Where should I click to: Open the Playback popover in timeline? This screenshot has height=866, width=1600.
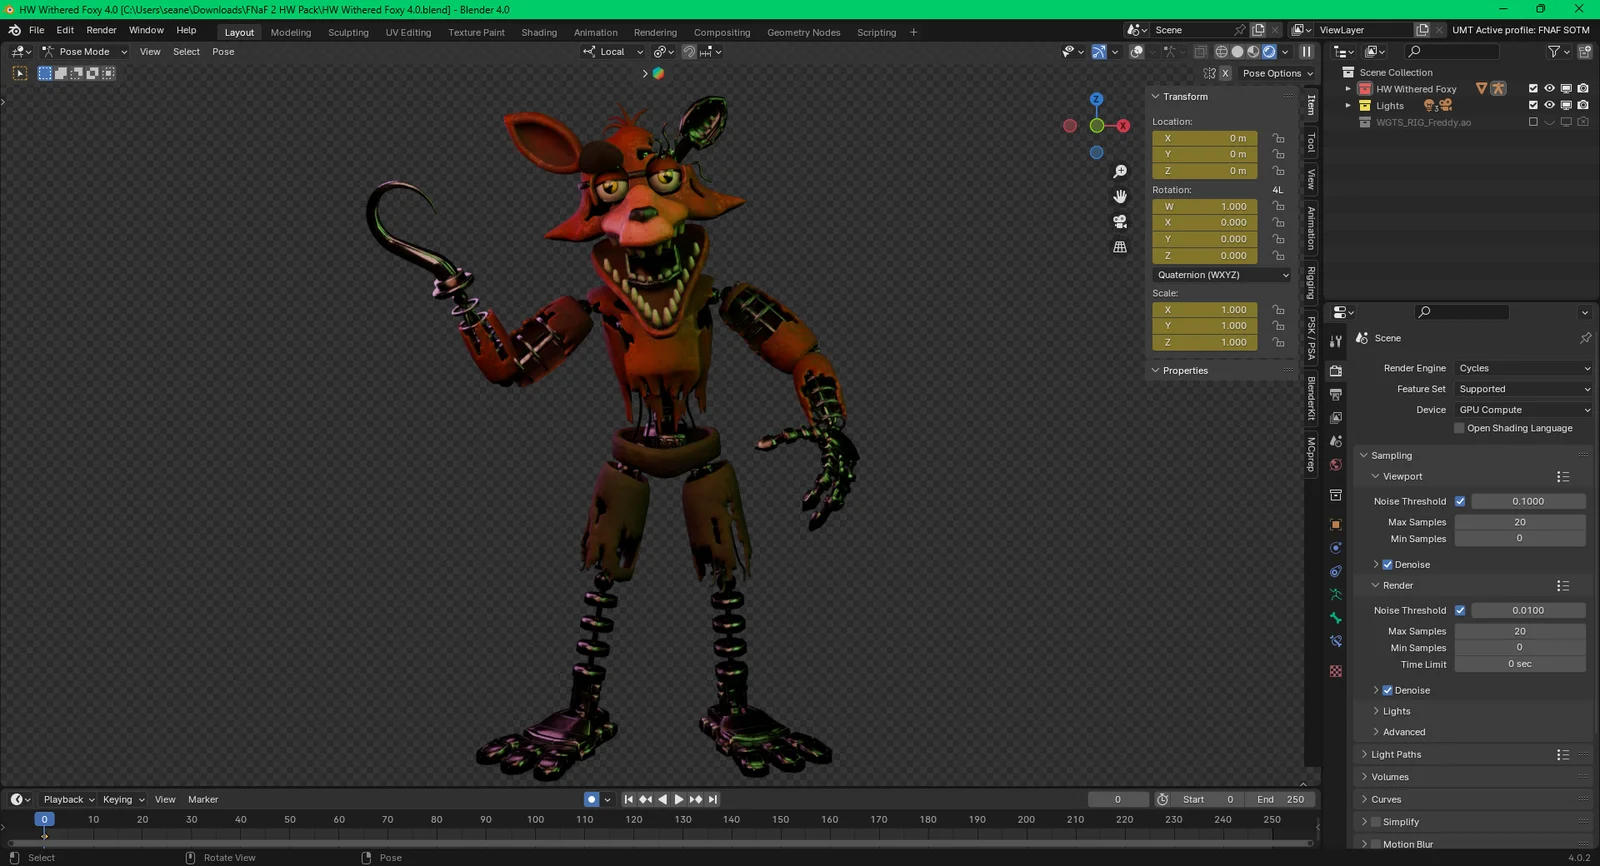pos(68,799)
